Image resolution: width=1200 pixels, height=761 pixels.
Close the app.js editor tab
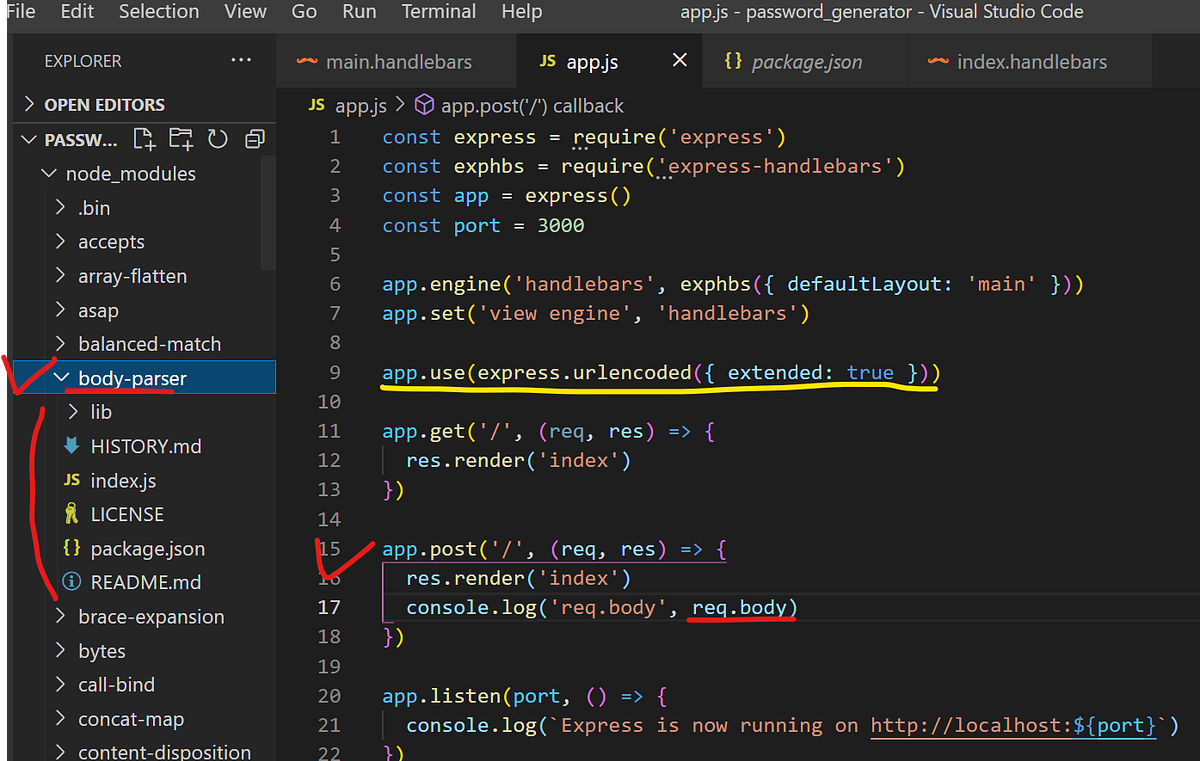(680, 59)
